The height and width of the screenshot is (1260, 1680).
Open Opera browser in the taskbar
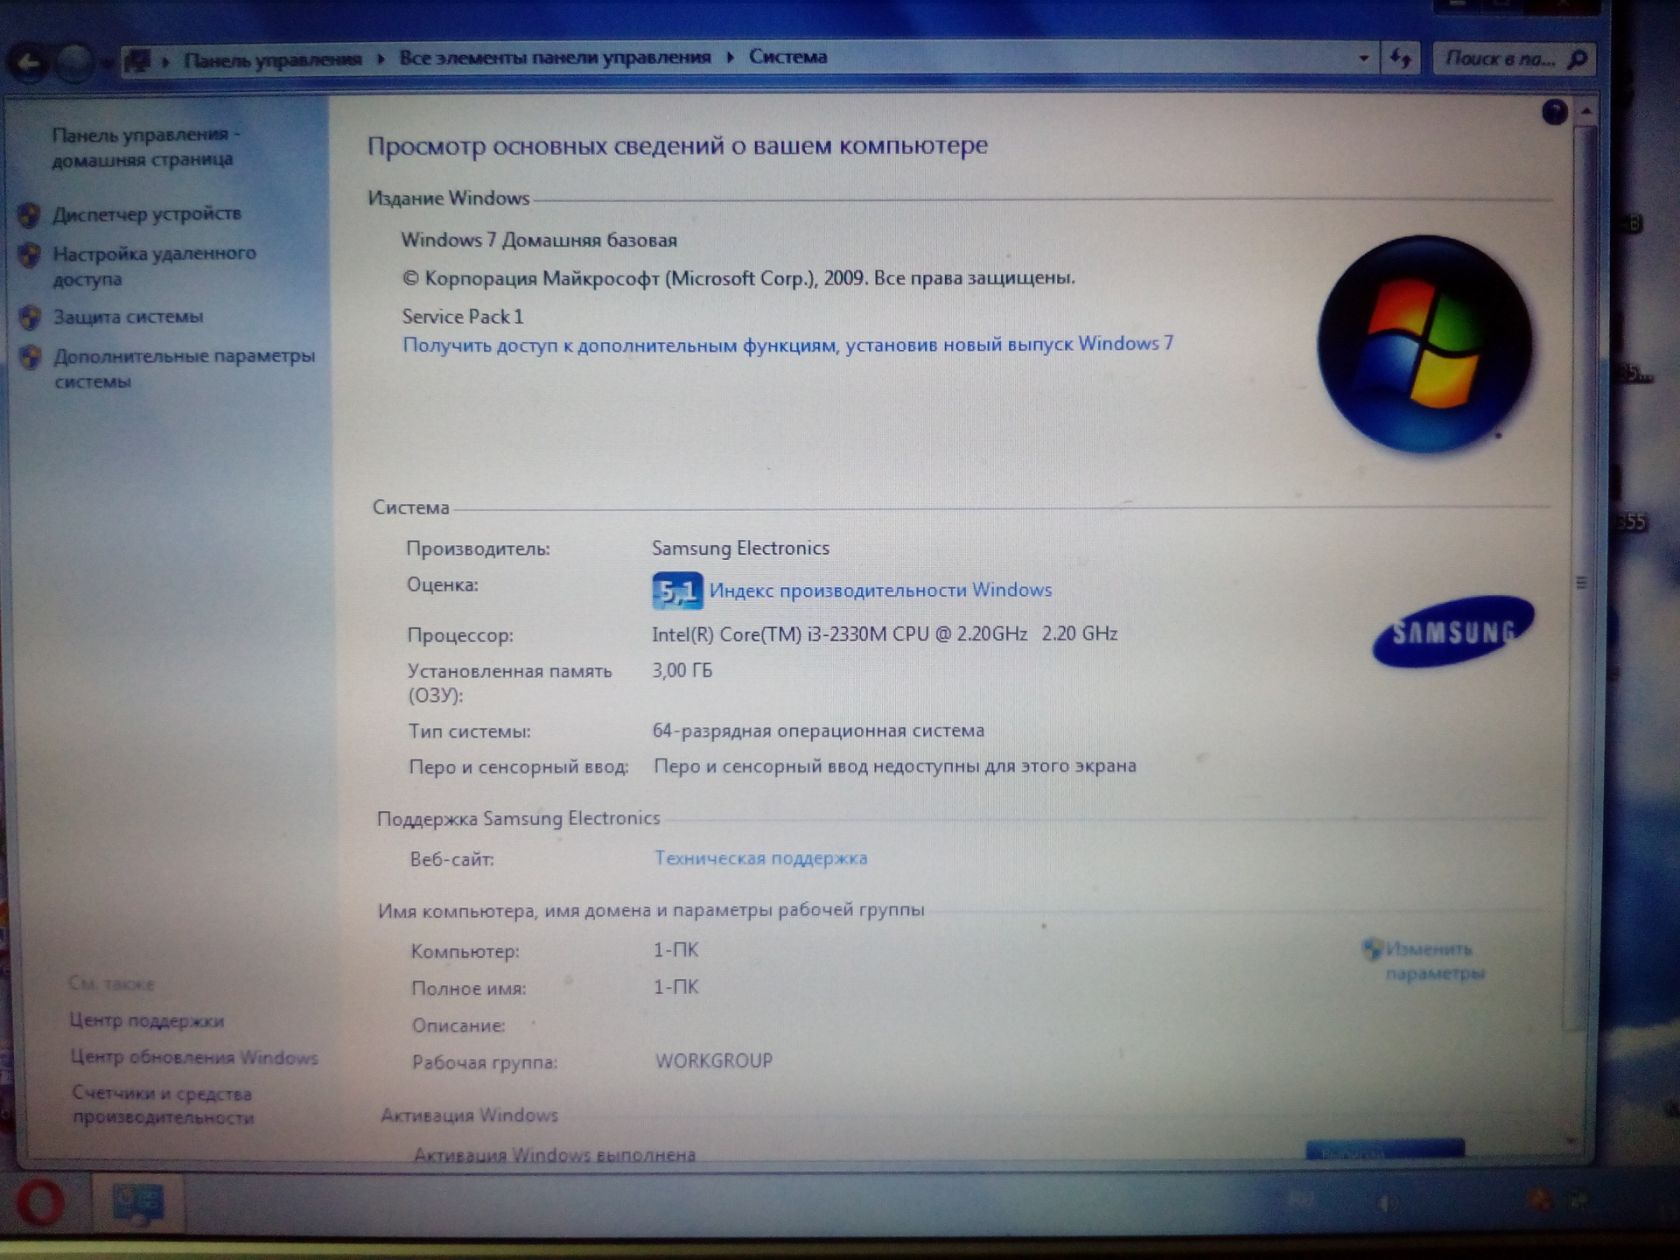pos(39,1204)
